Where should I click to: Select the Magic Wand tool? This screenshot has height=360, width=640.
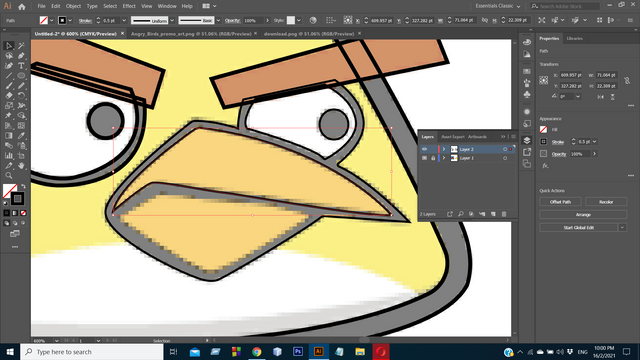21,46
